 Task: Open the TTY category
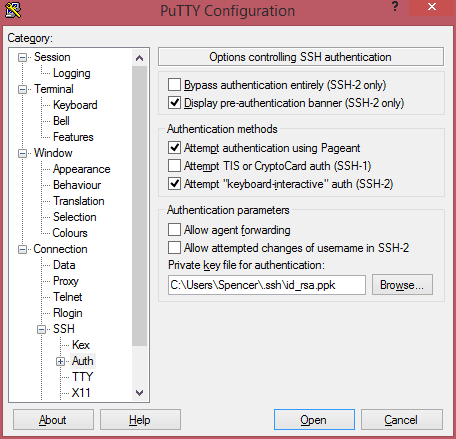pos(82,377)
